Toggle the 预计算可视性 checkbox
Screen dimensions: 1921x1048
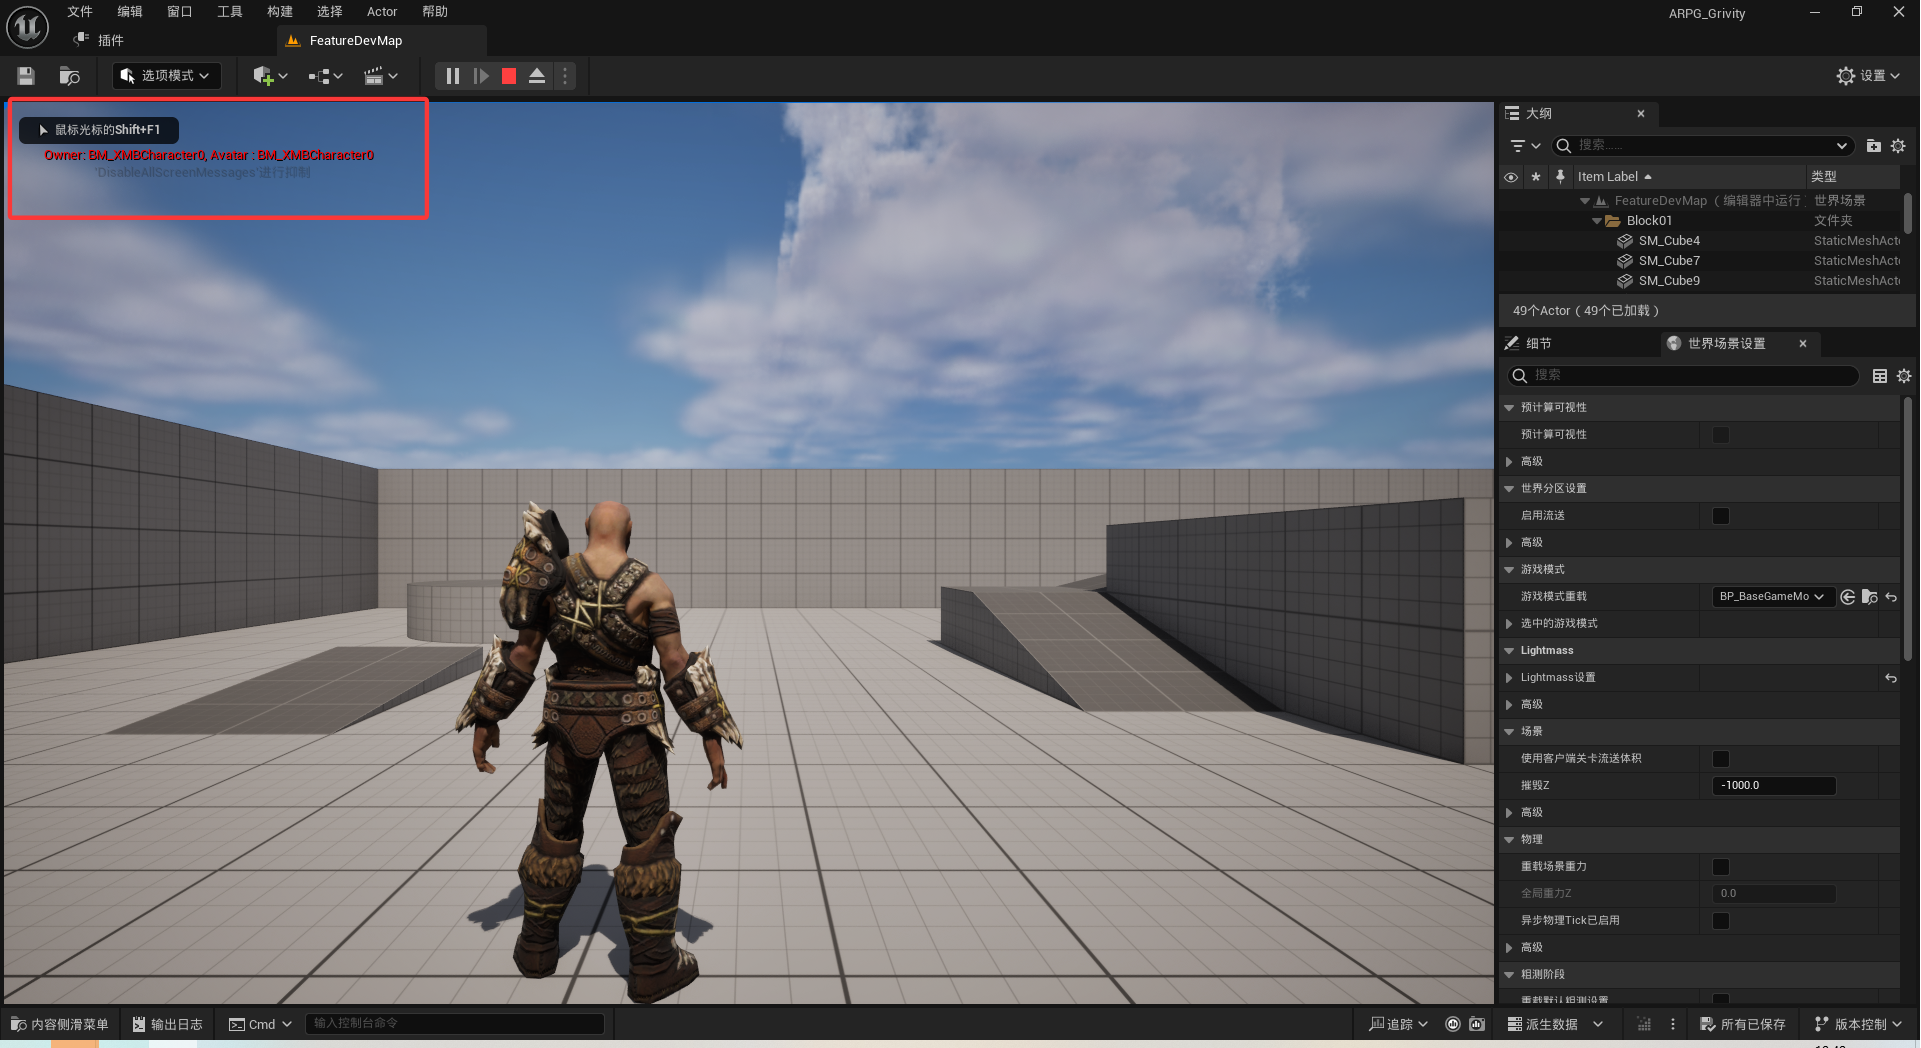[1721, 435]
